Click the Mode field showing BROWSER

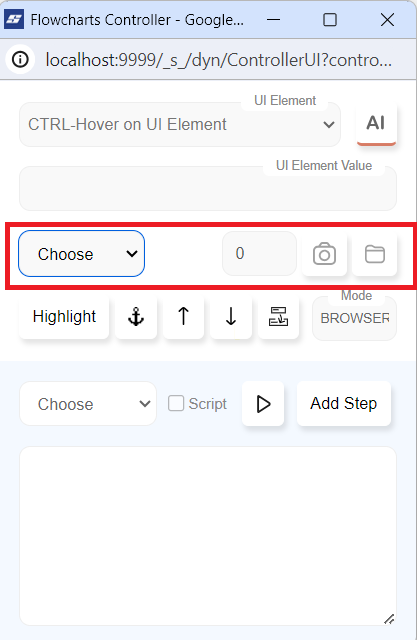point(354,318)
